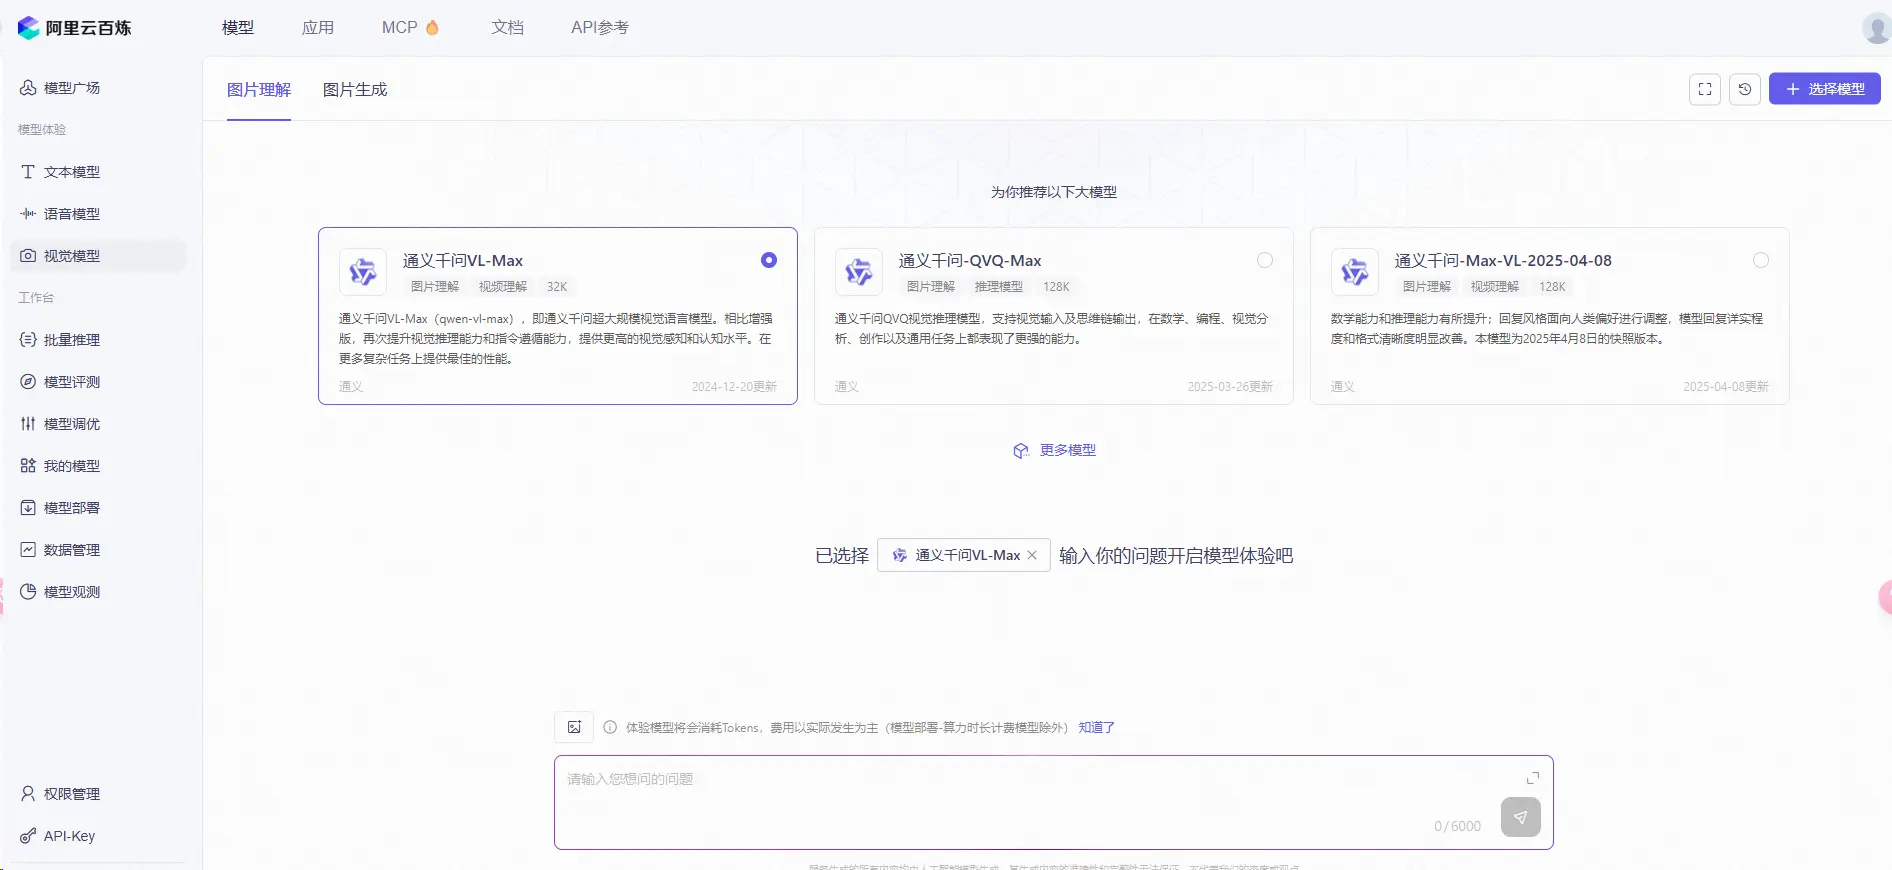Click the 选择模型 button

coord(1825,89)
